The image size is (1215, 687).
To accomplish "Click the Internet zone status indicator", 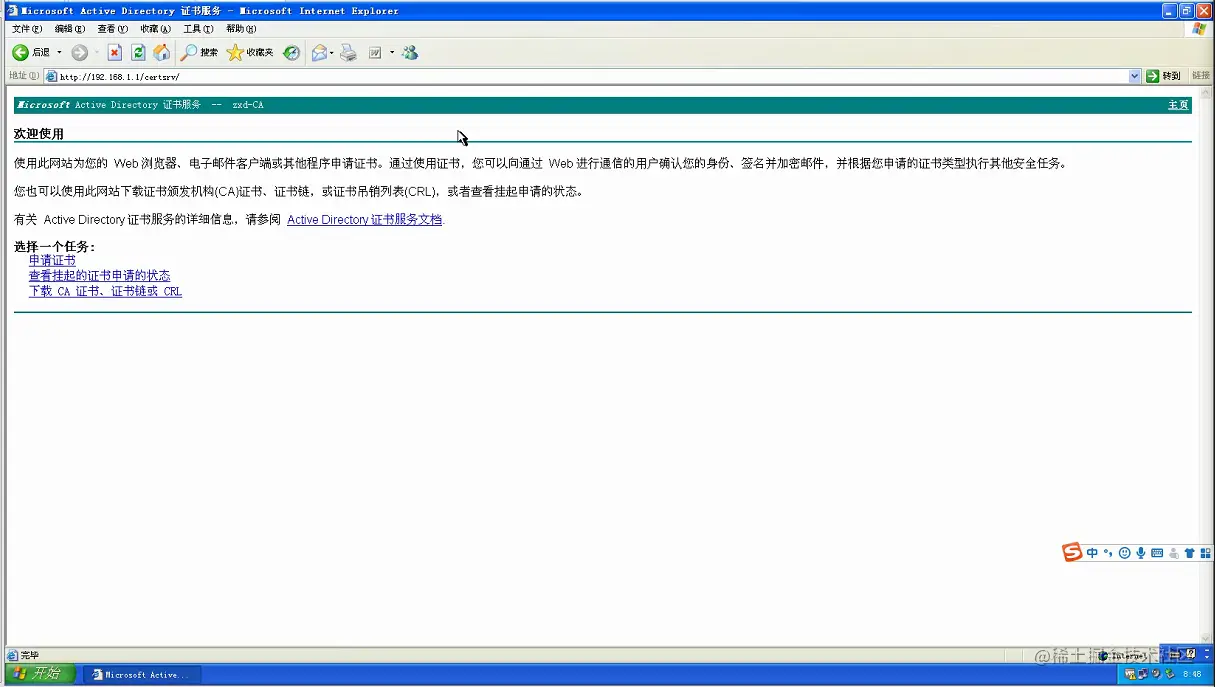I will click(1125, 656).
